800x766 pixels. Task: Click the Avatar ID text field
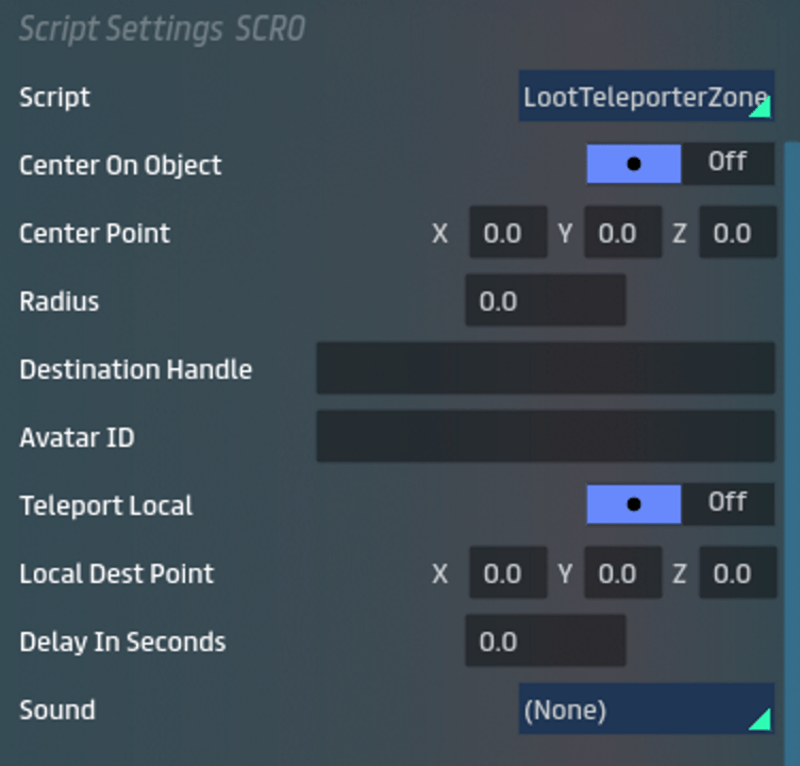click(x=545, y=436)
